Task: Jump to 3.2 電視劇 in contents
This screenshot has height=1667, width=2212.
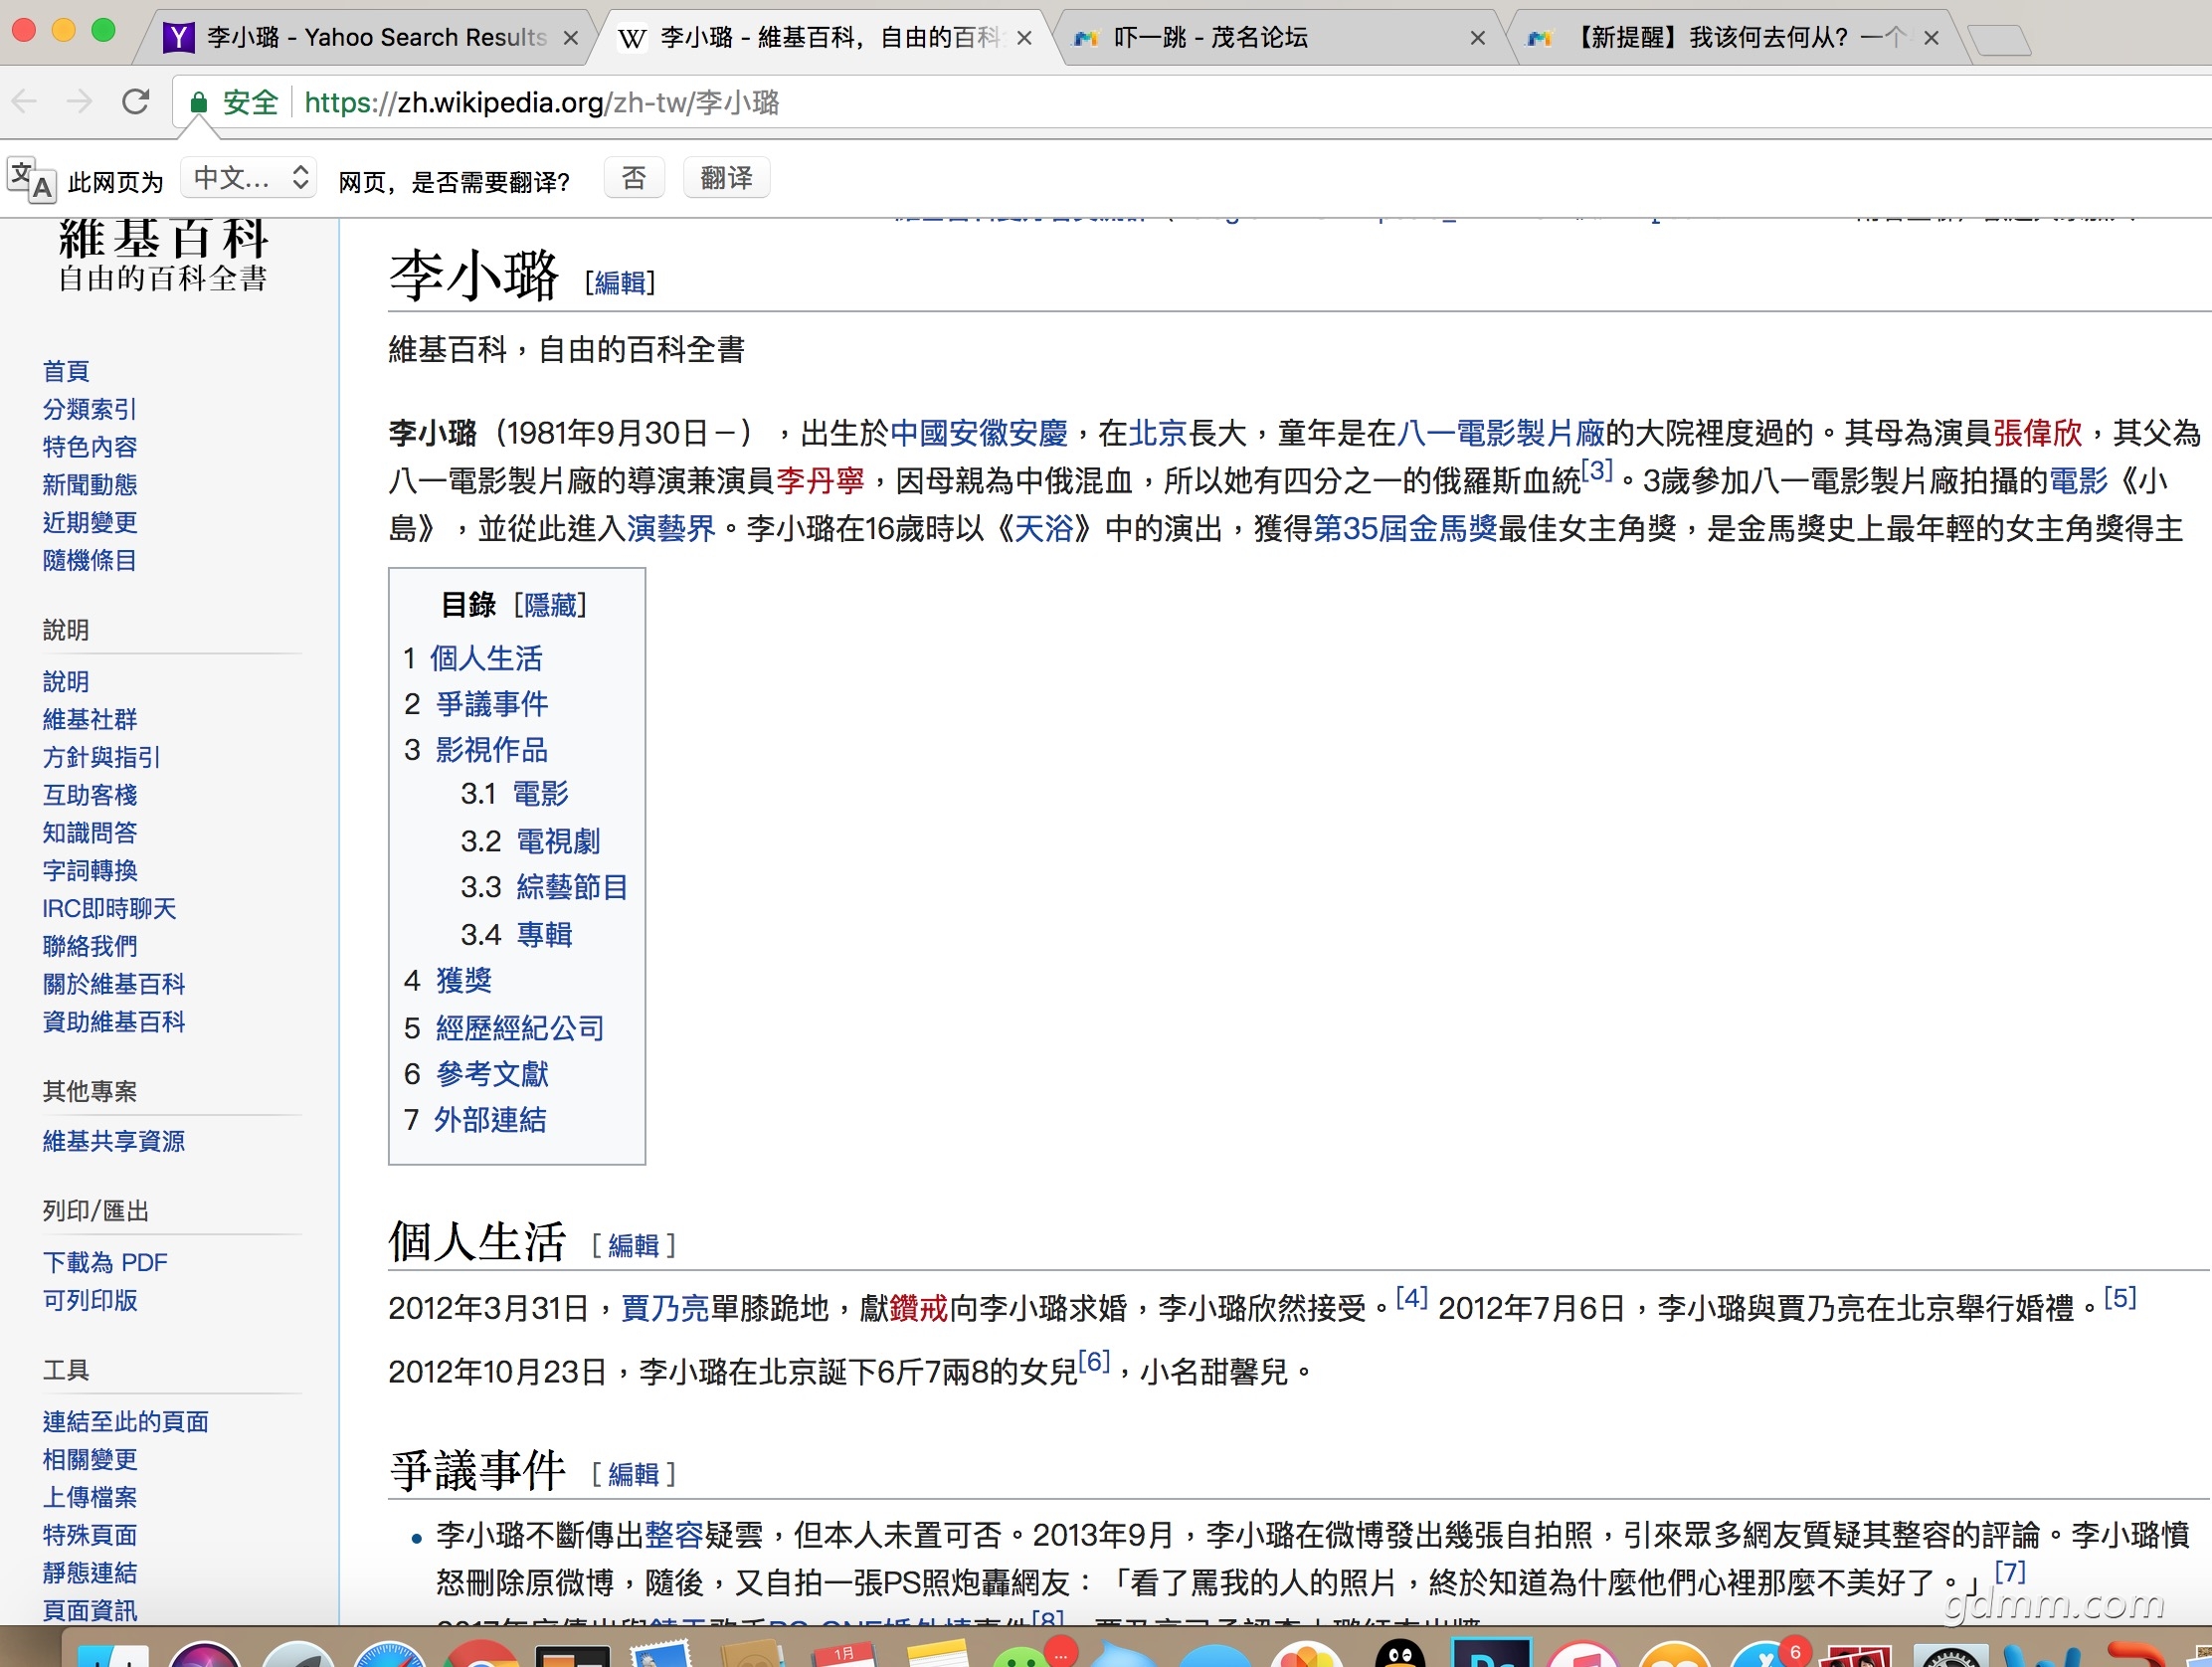Action: click(557, 841)
